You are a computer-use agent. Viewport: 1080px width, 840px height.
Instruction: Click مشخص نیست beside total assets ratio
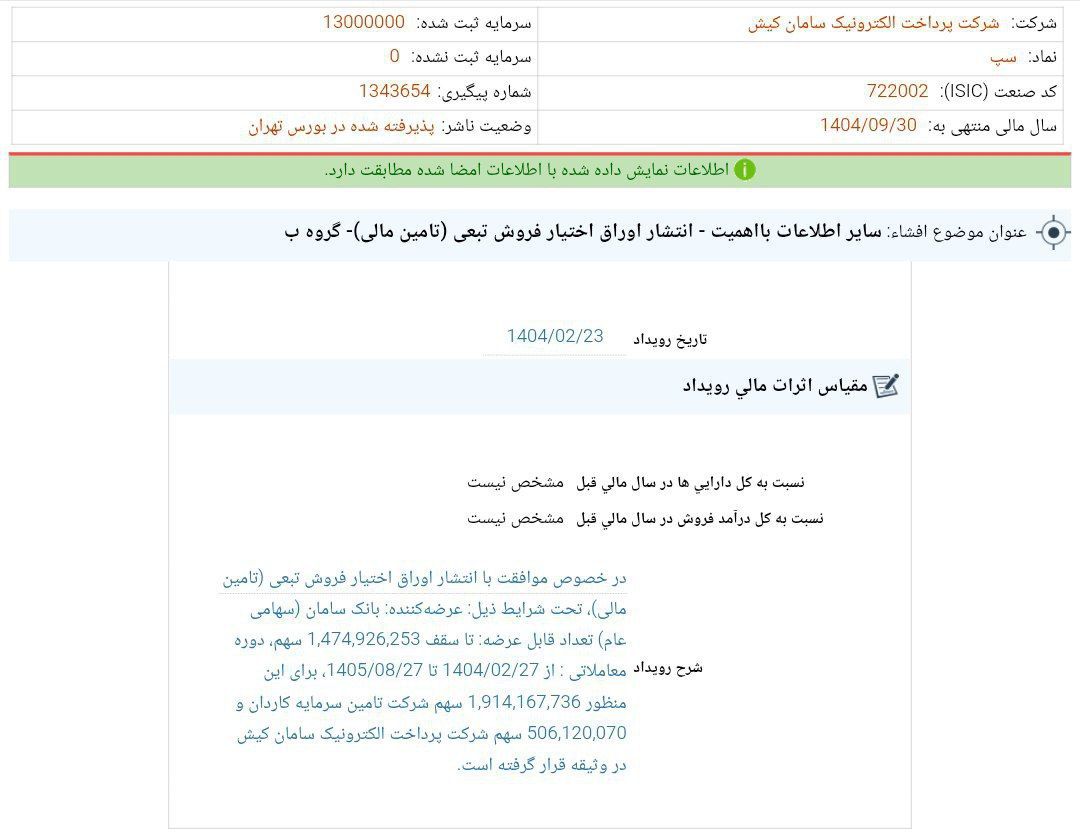pos(515,483)
